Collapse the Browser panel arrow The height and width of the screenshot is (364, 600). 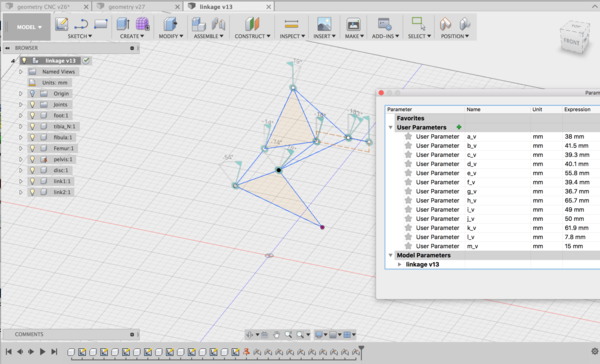coord(7,48)
